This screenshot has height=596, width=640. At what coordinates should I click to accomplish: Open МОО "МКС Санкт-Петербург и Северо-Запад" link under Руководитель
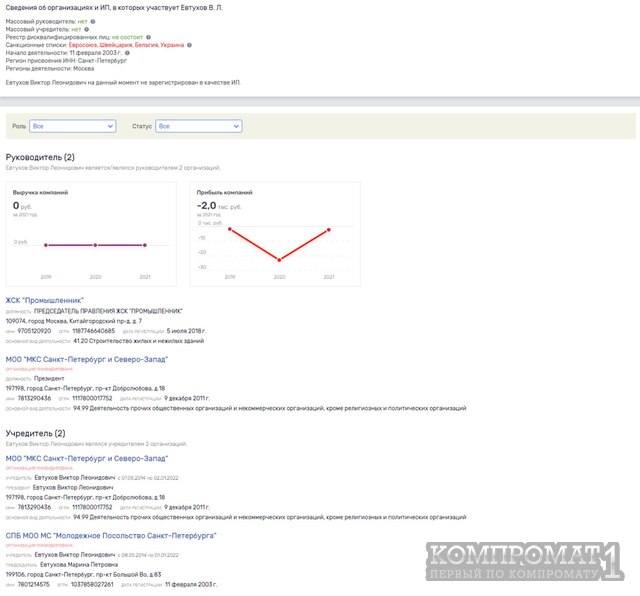87,359
